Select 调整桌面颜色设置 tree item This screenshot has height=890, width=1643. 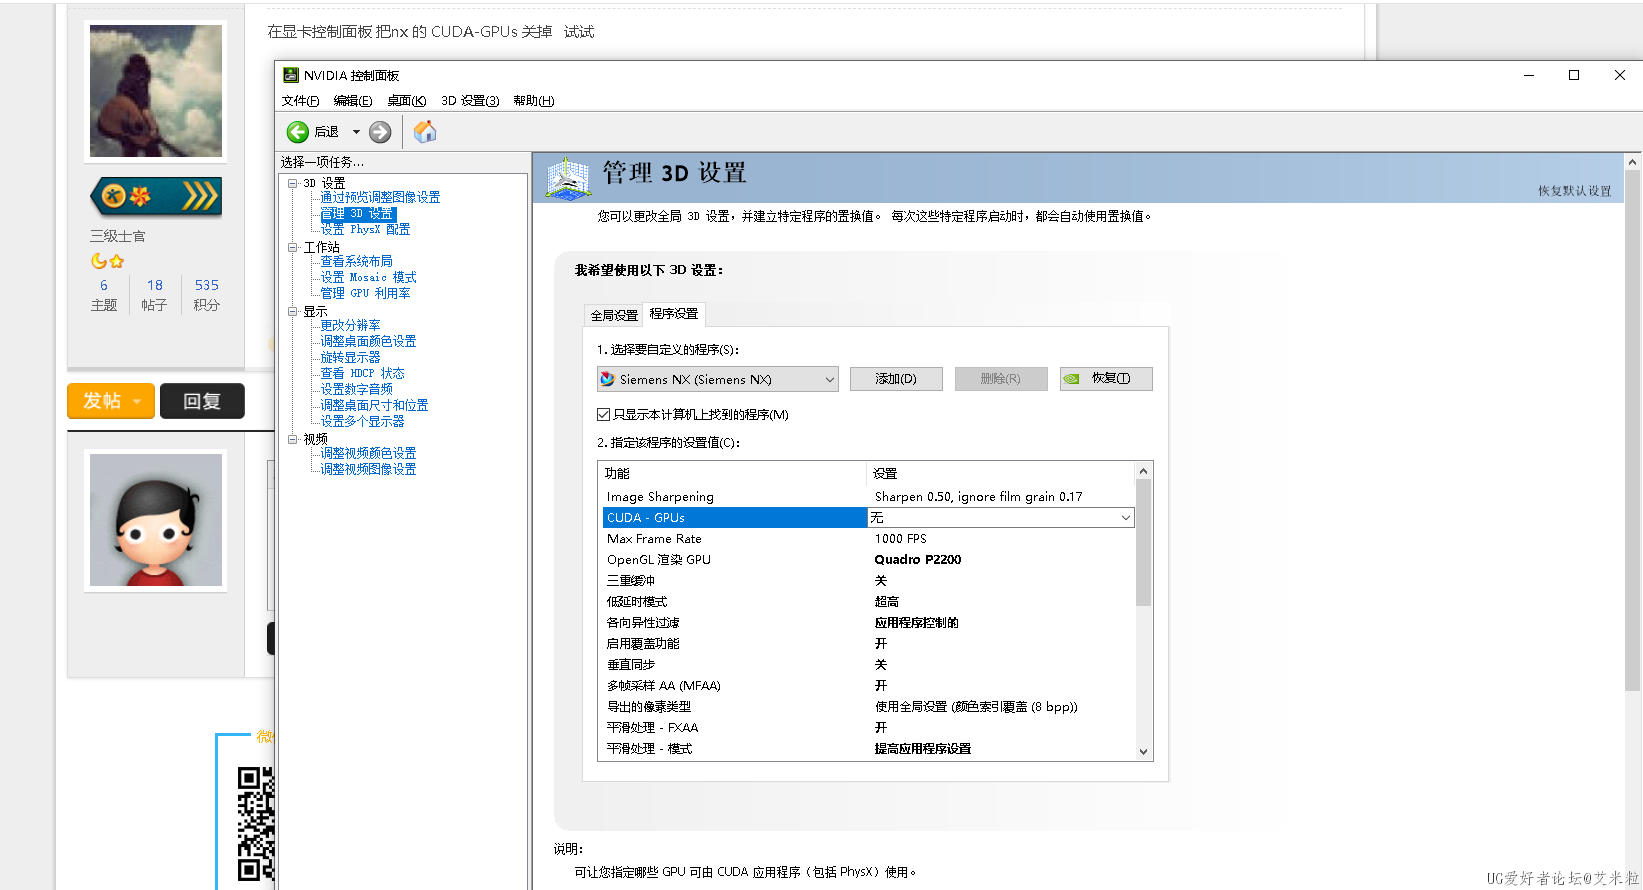click(x=368, y=342)
